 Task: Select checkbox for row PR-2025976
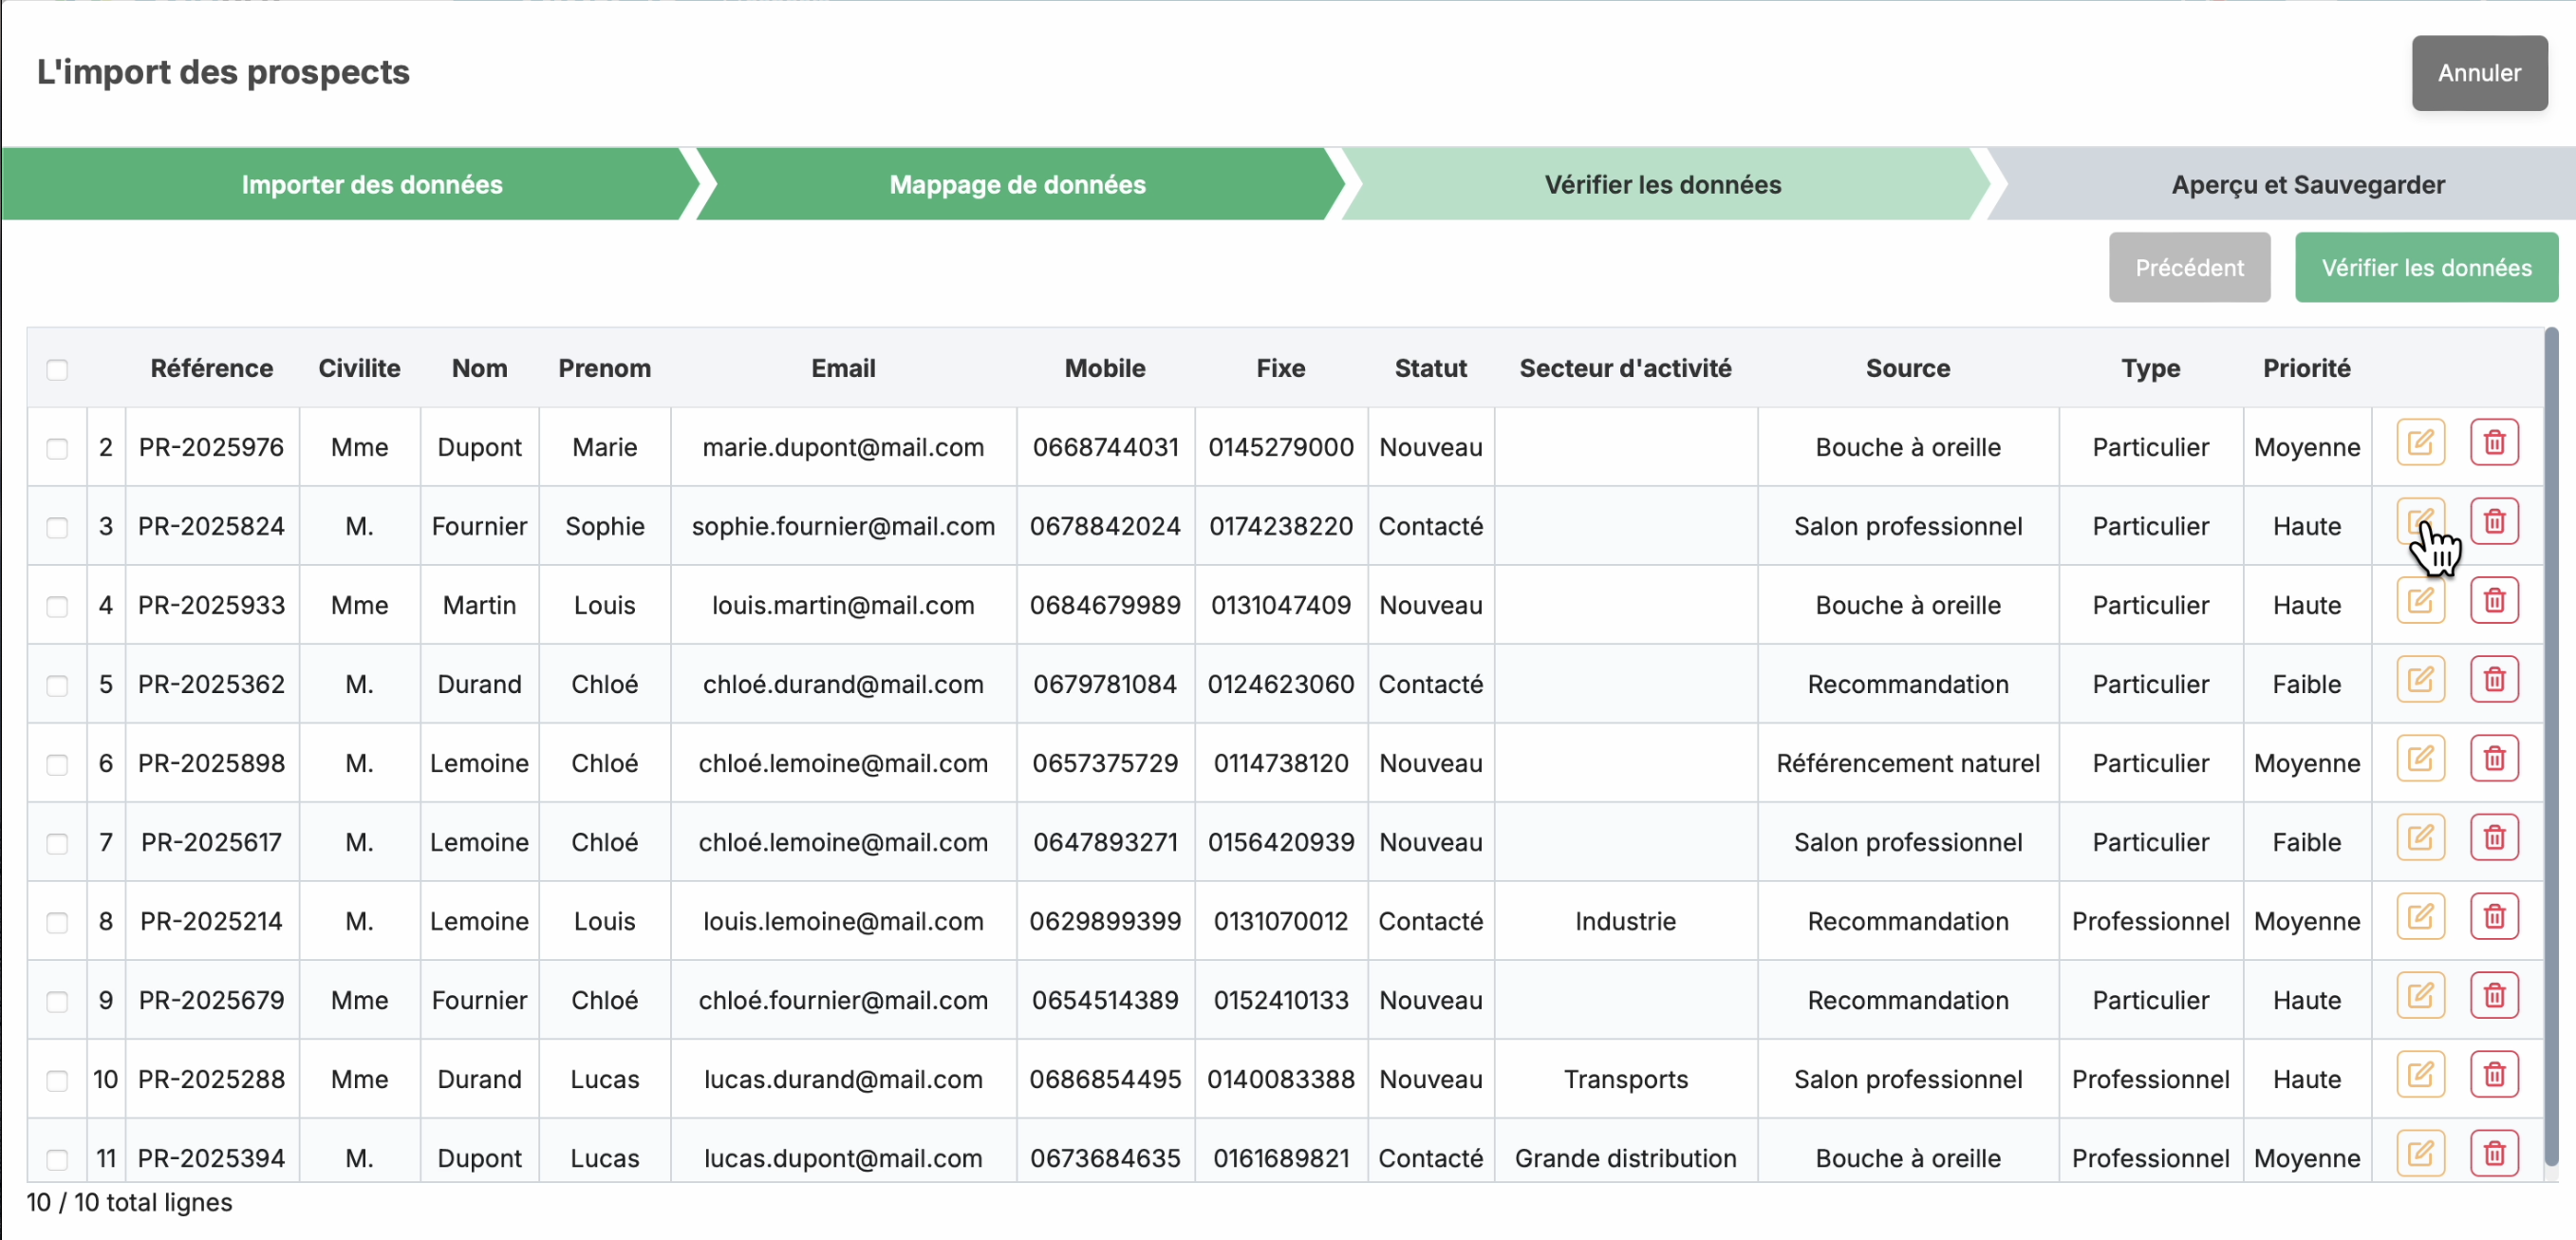click(57, 449)
